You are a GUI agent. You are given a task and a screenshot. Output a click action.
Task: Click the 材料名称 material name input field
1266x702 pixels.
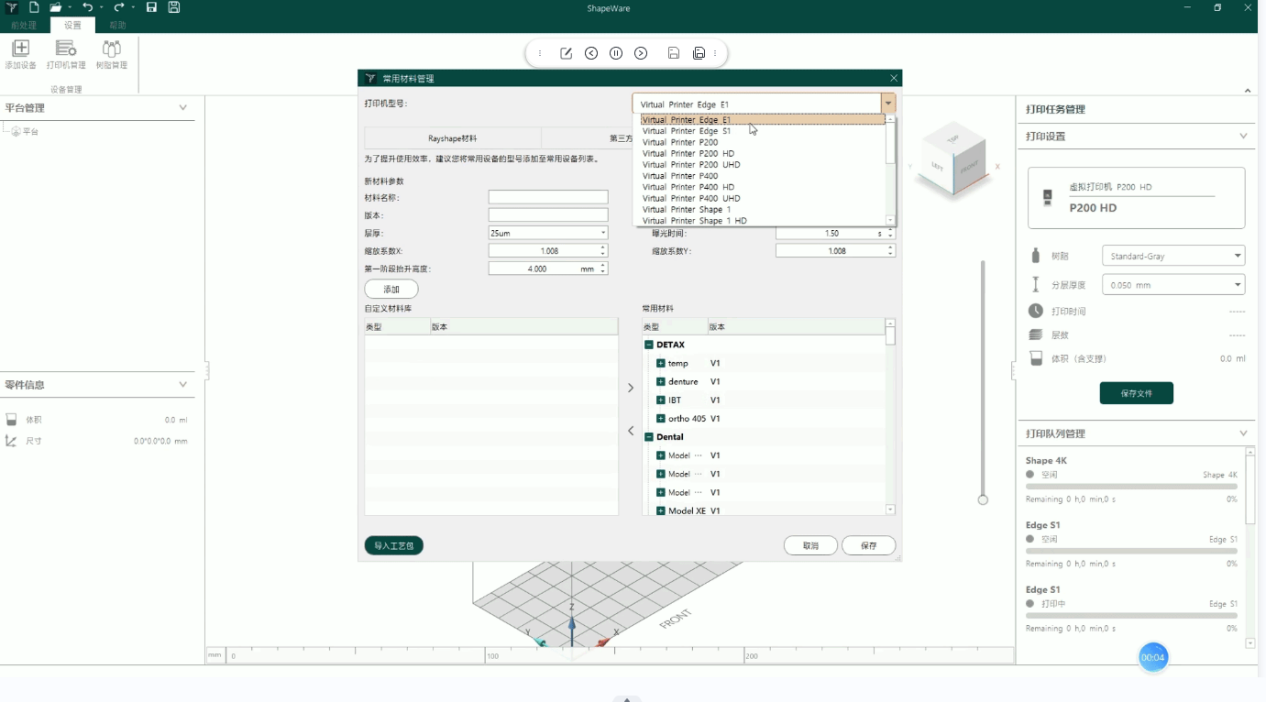[548, 198]
